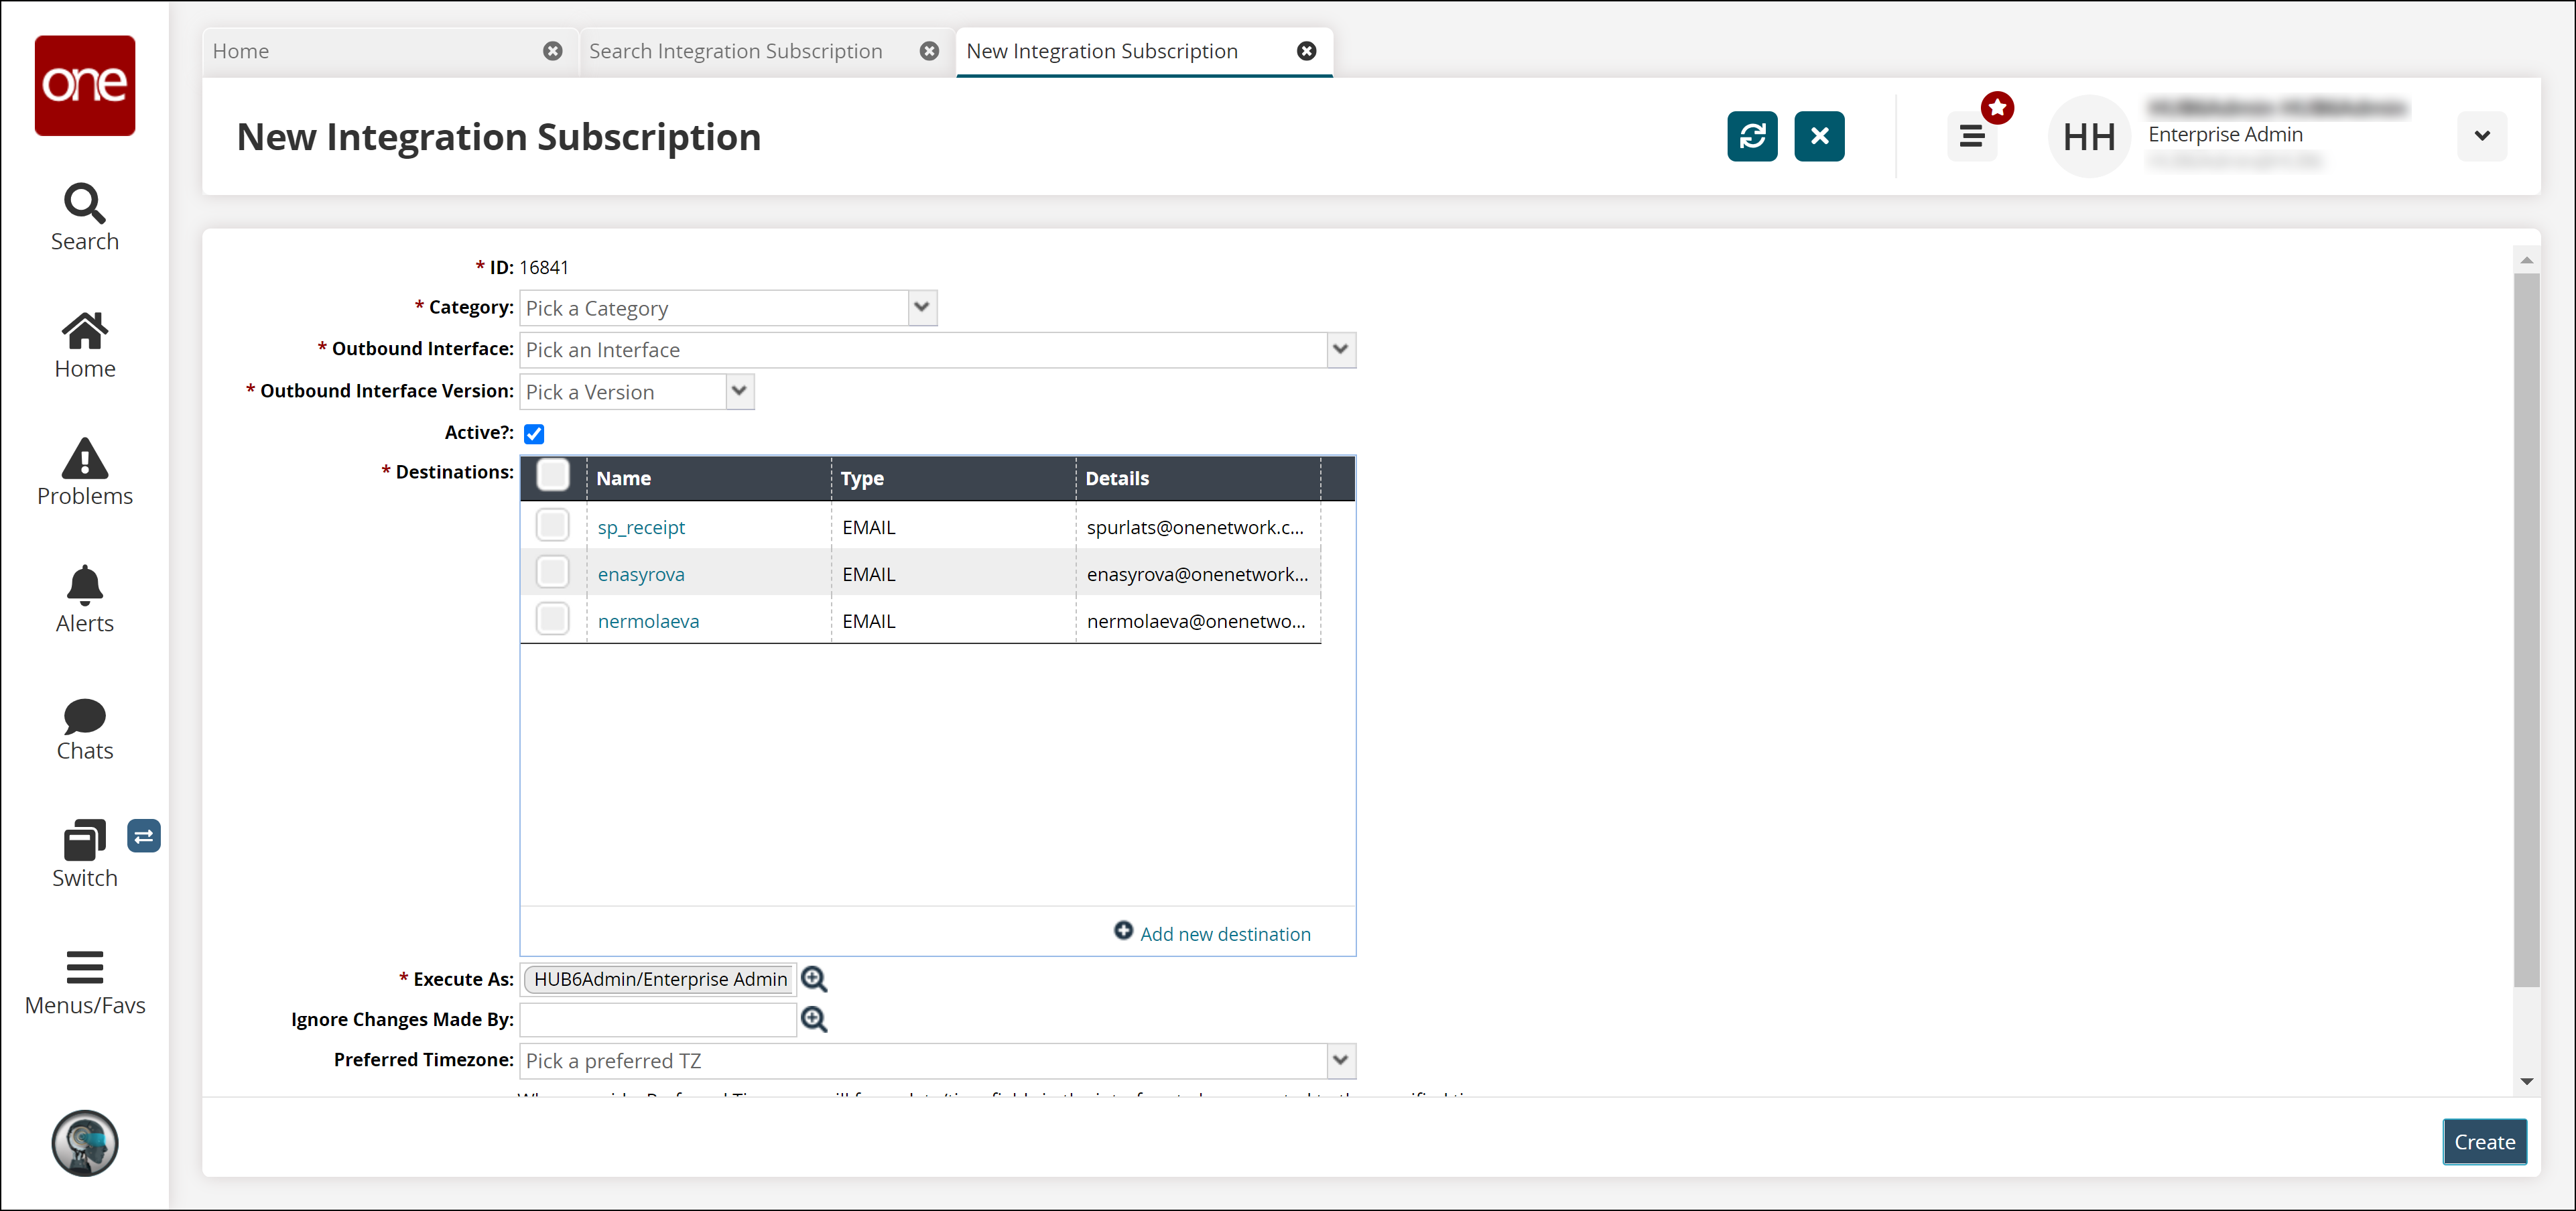This screenshot has width=2576, height=1211.
Task: Click the refresh icon in header
Action: click(x=1751, y=136)
